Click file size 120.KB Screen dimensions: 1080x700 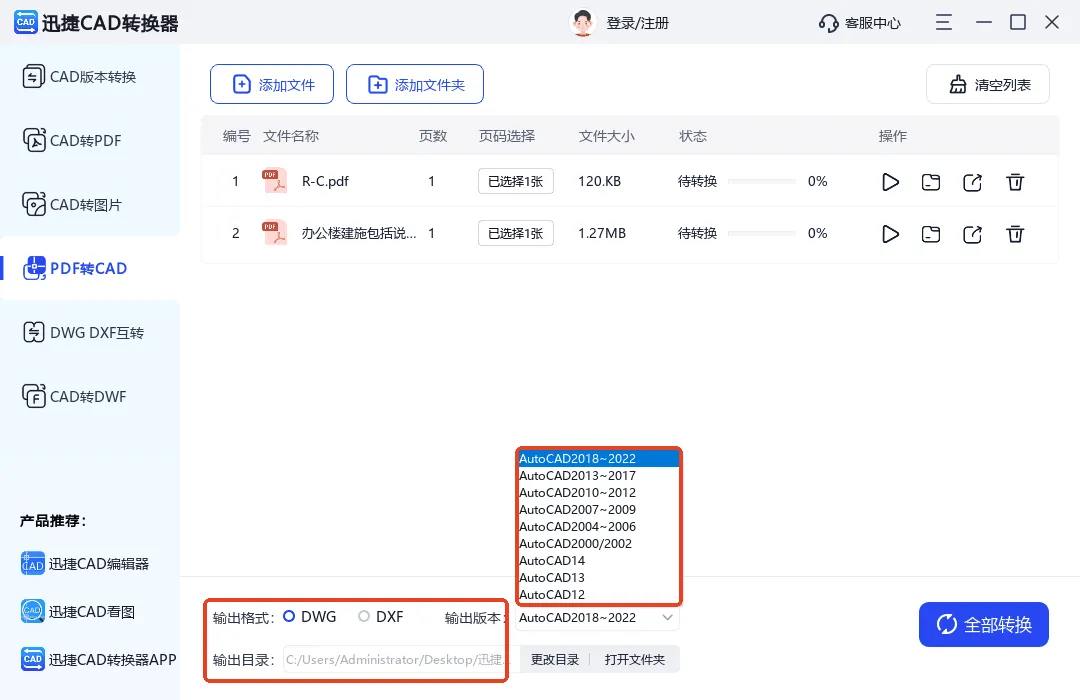pos(599,181)
